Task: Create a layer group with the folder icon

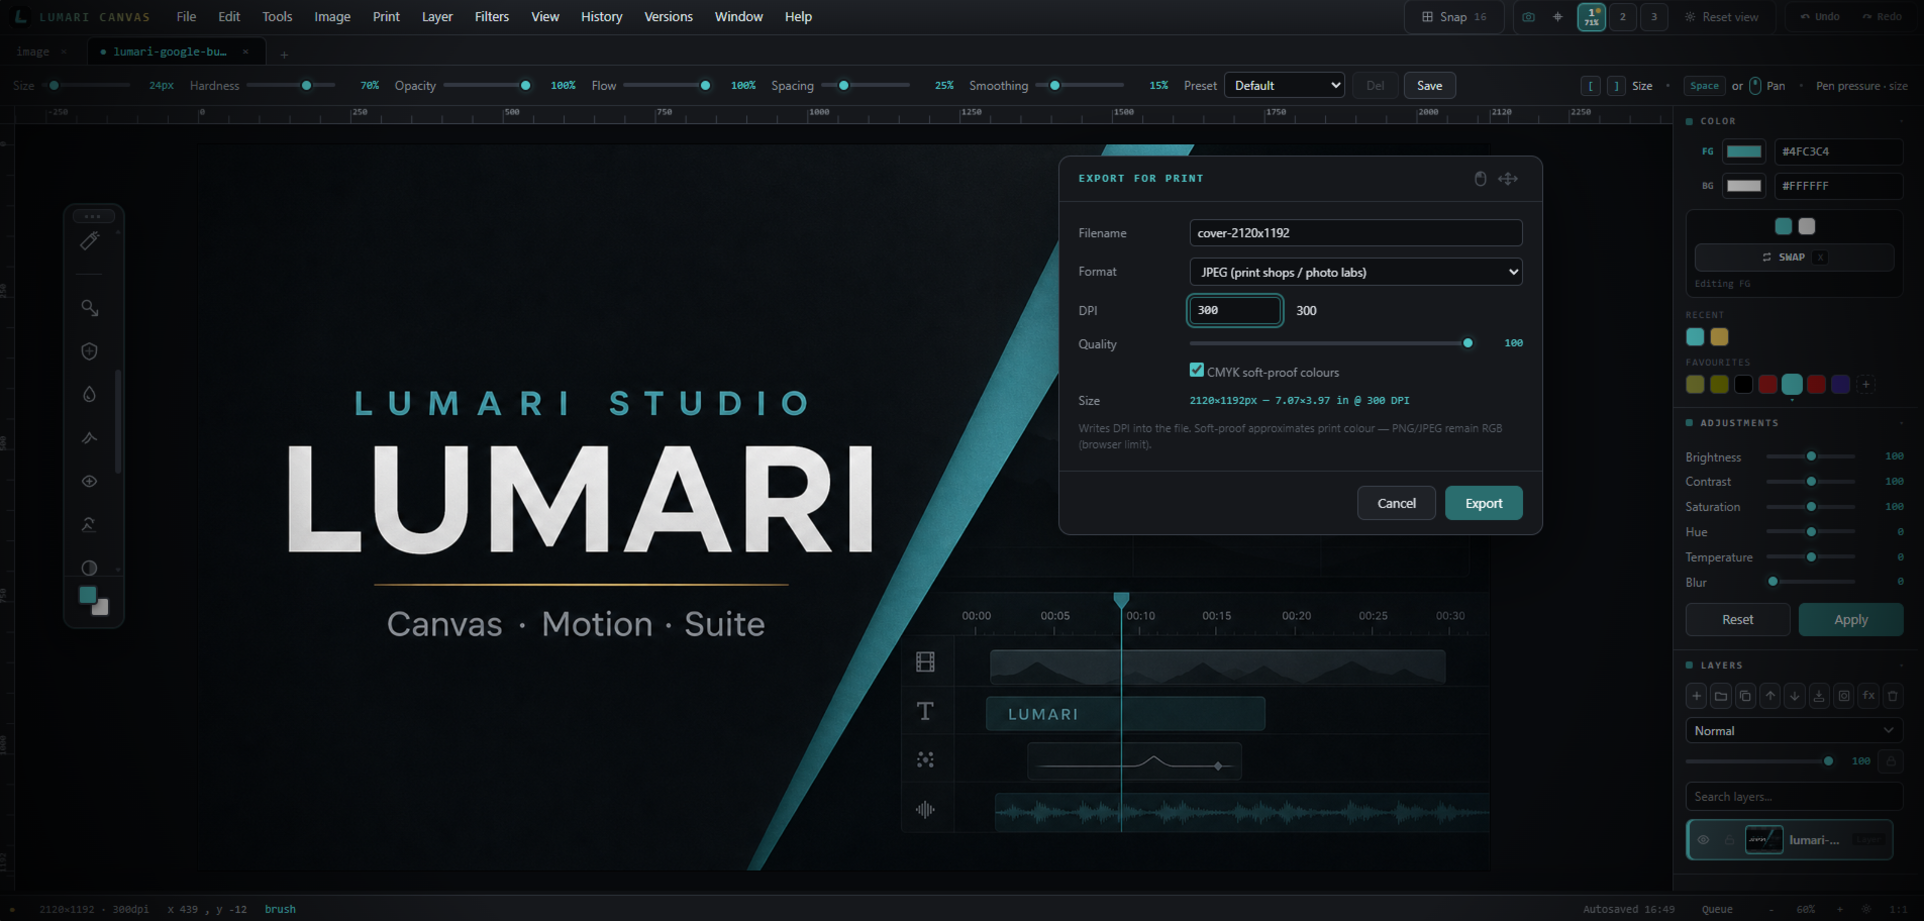Action: [x=1721, y=696]
